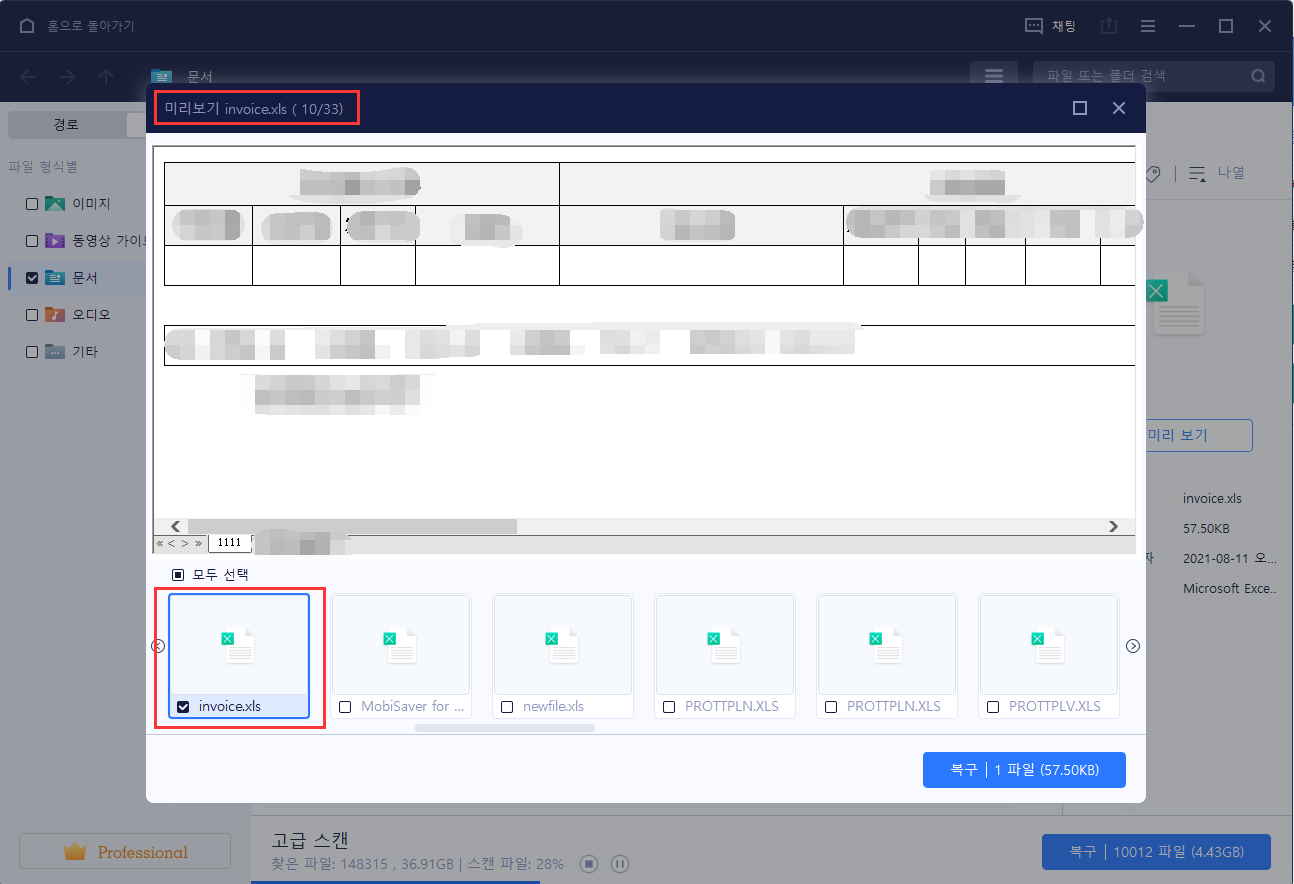Show previous thumbnails with left carousel arrow
Screen dimensions: 1294x884
click(158, 646)
